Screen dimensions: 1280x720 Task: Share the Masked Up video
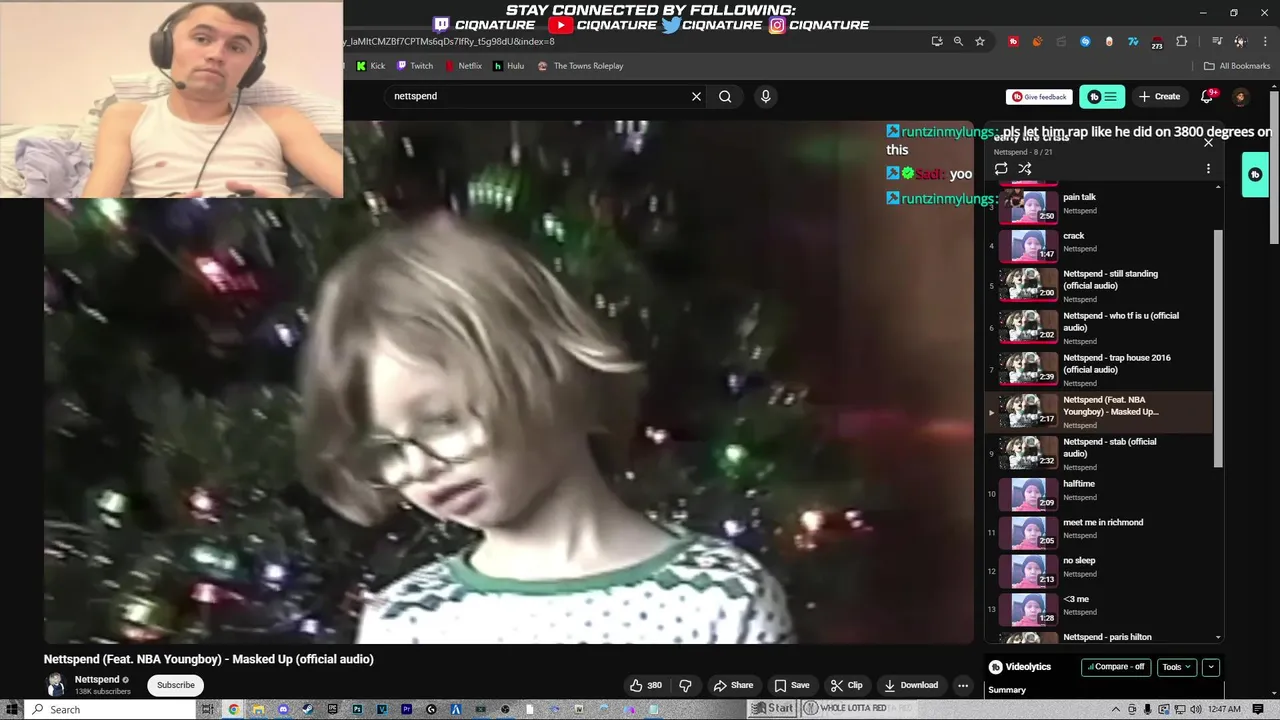tap(733, 685)
